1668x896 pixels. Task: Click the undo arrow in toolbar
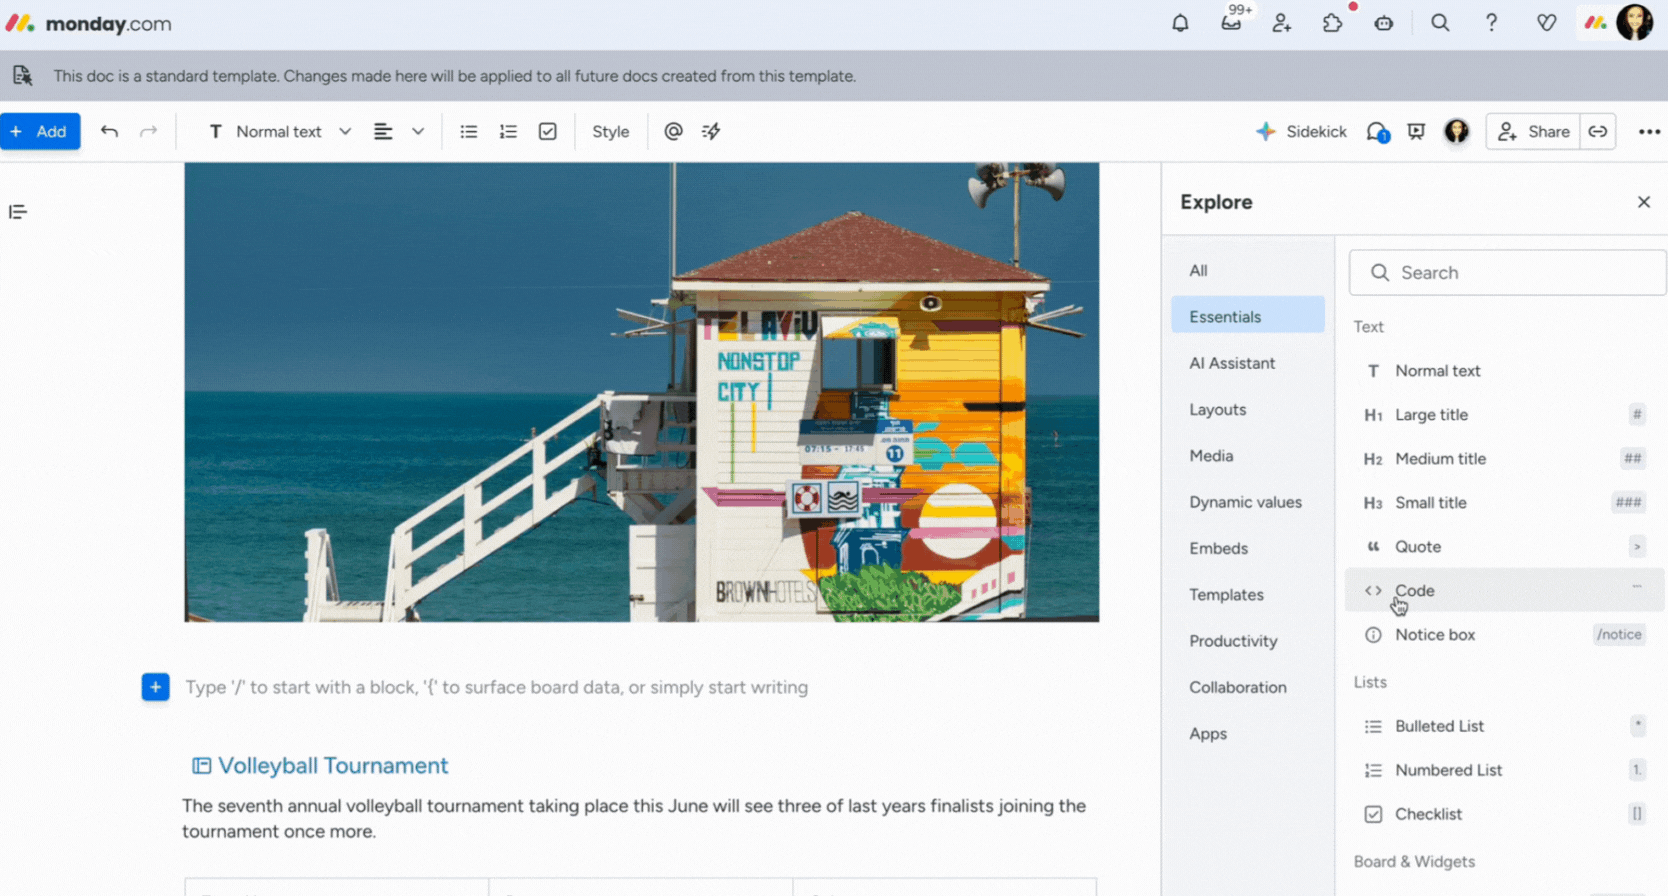coord(109,131)
